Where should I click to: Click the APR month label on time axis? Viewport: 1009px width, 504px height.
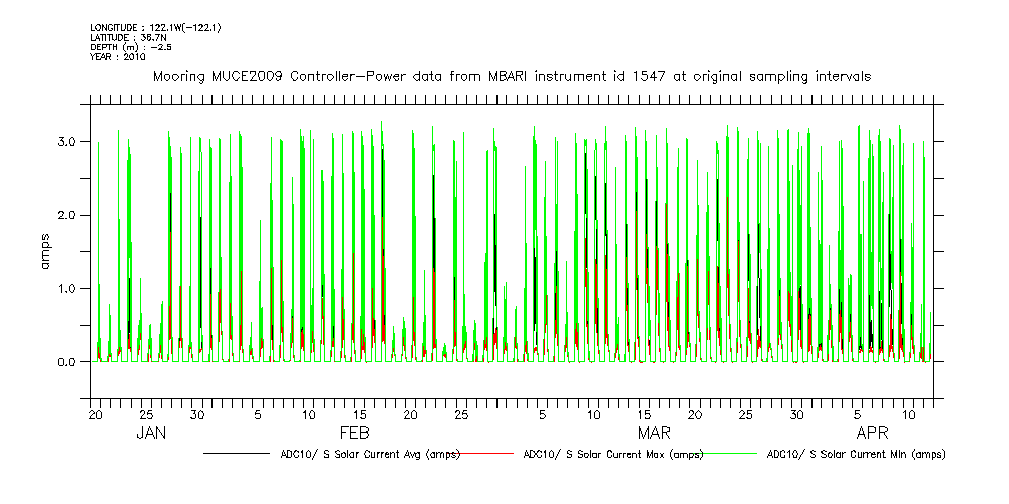coord(873,434)
